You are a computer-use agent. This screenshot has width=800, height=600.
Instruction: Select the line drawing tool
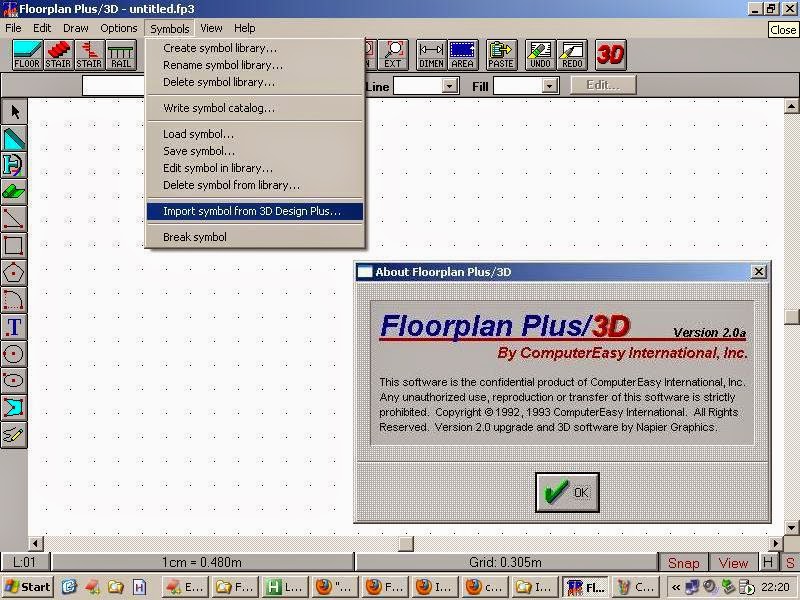[14, 219]
